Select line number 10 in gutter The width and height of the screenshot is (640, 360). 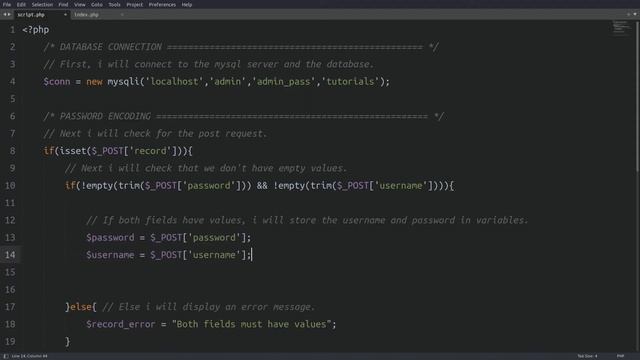[x=10, y=186]
